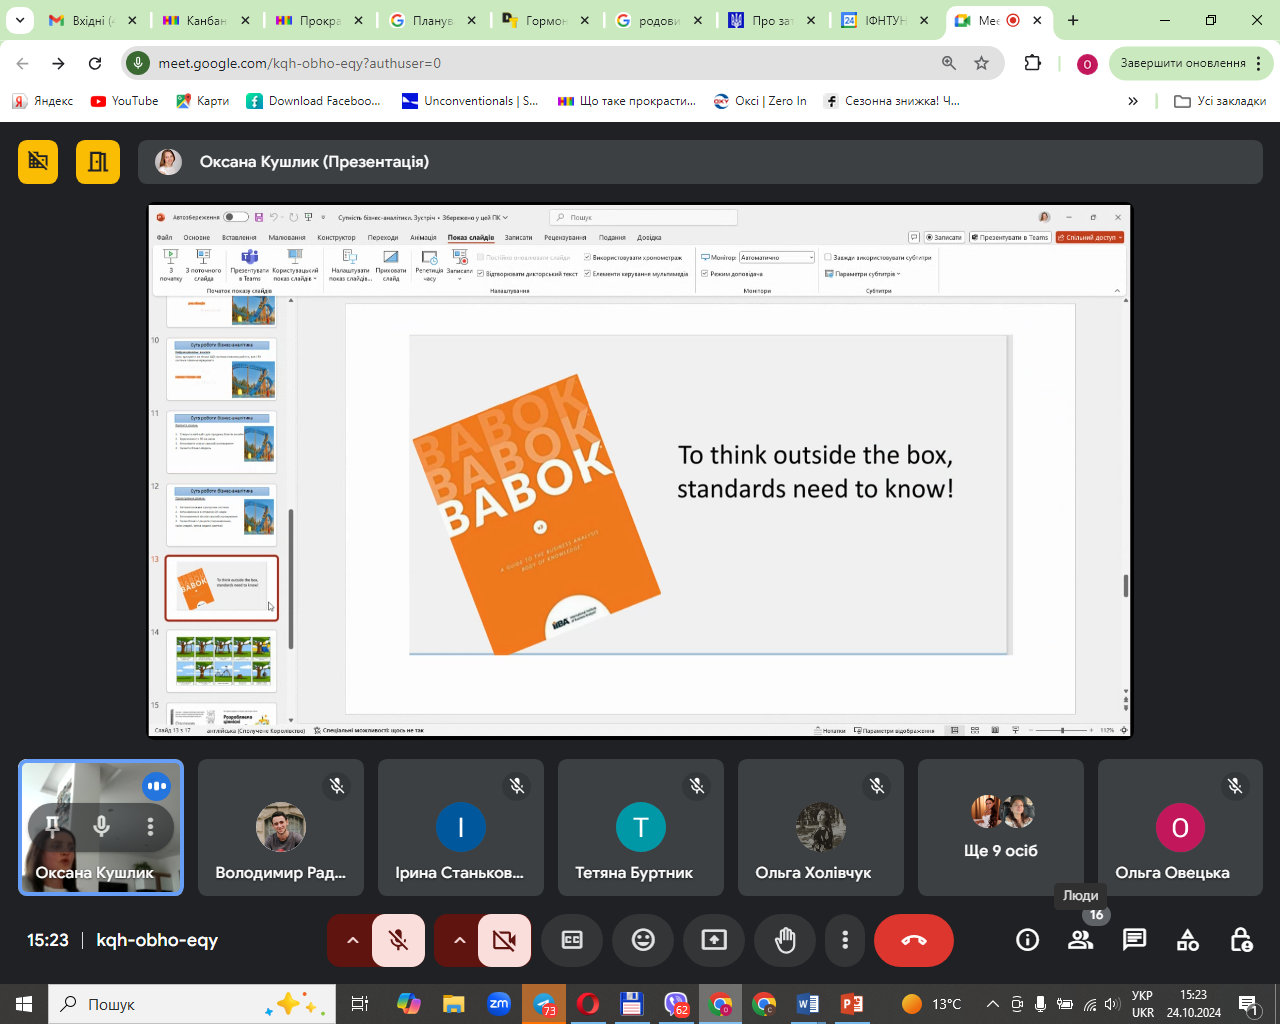This screenshot has width=1280, height=1024.
Task: Open Chrome extensions puzzle icon
Action: click(1033, 63)
